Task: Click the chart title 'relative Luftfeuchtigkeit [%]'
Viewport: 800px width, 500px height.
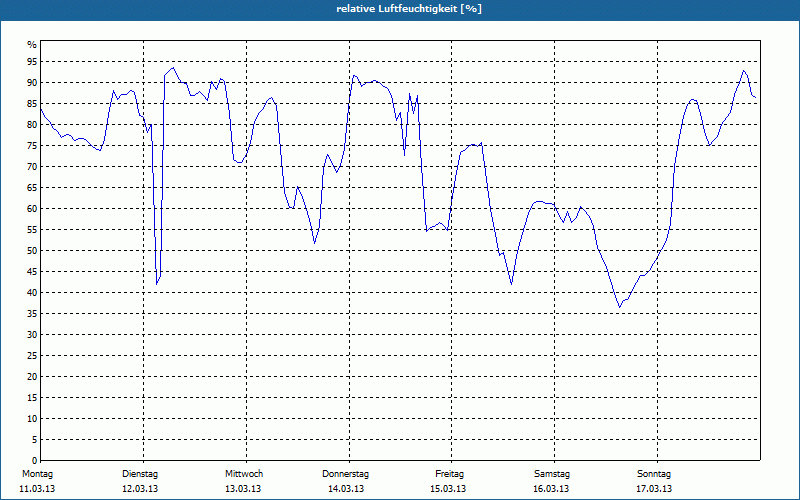Action: (409, 9)
